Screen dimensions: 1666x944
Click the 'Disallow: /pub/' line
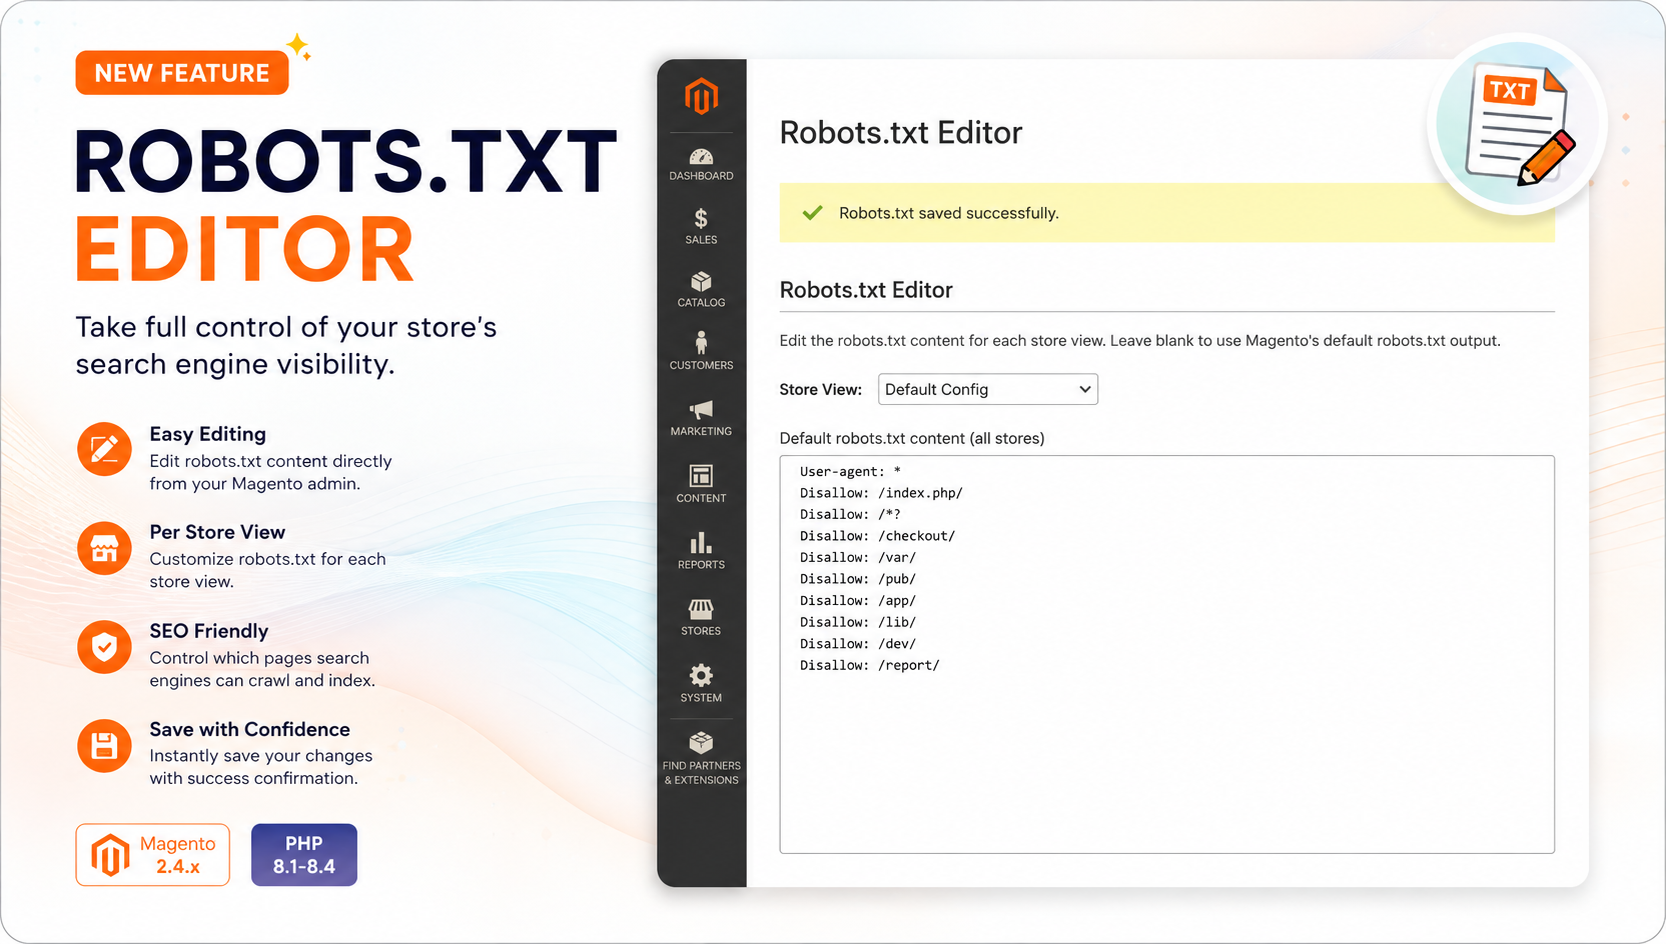(x=858, y=579)
